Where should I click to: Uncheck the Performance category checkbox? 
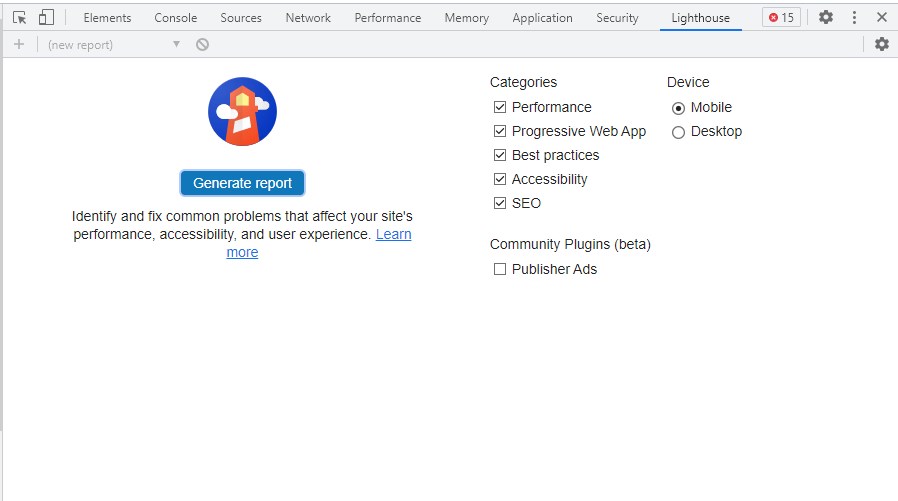(500, 107)
